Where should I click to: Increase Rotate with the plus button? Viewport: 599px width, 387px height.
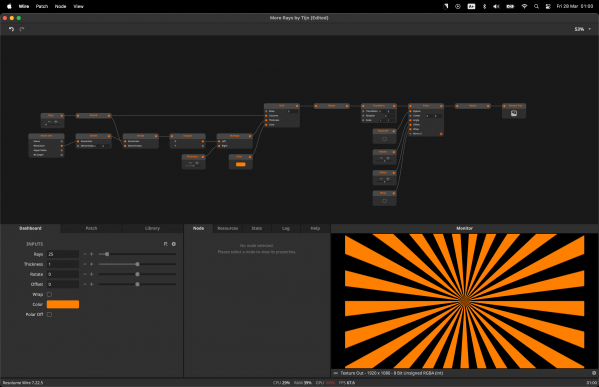click(x=91, y=274)
